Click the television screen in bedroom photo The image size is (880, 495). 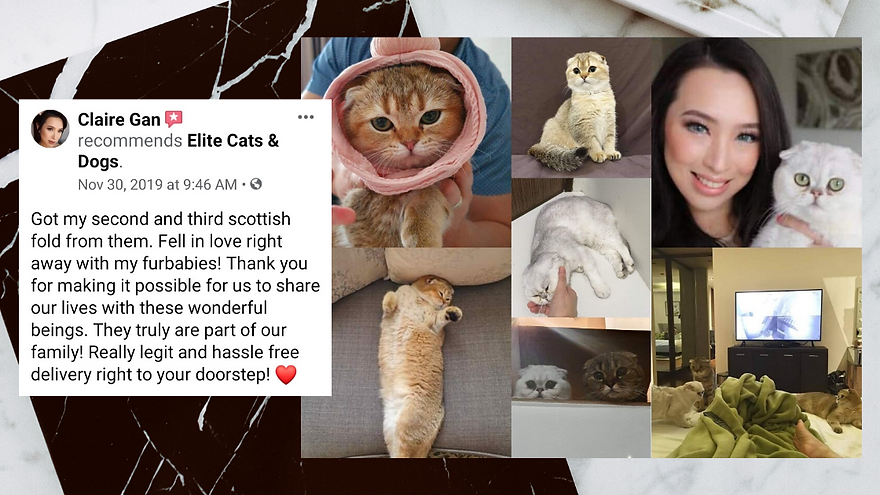pyautogui.click(x=778, y=315)
